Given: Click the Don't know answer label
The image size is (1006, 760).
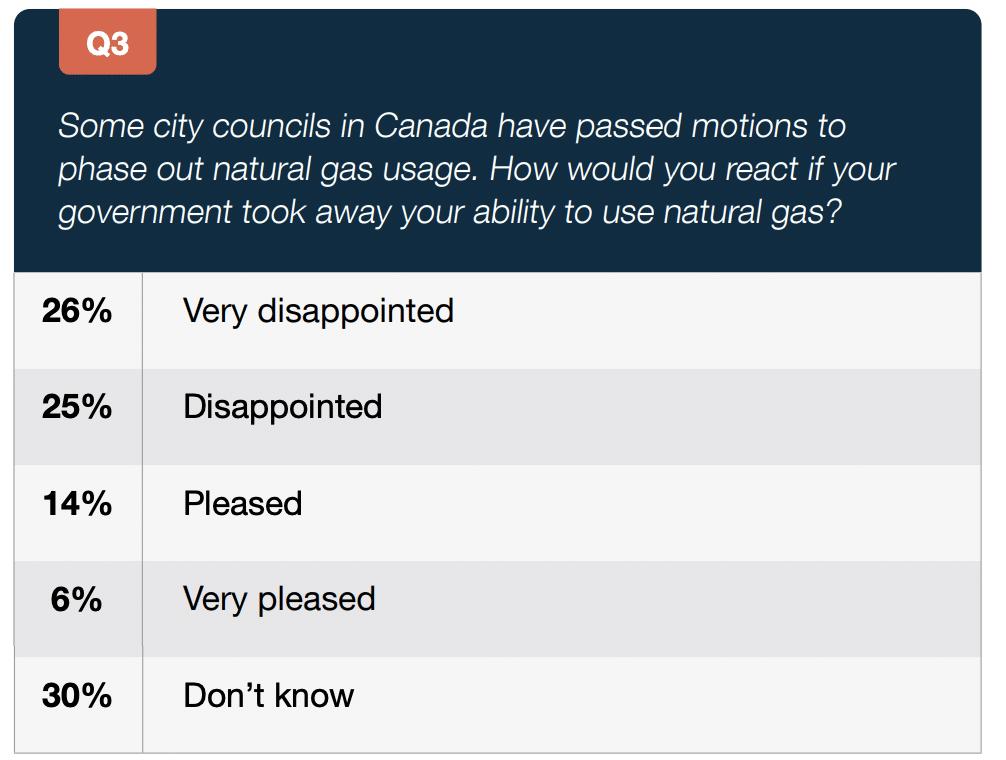Looking at the screenshot, I should tap(268, 696).
